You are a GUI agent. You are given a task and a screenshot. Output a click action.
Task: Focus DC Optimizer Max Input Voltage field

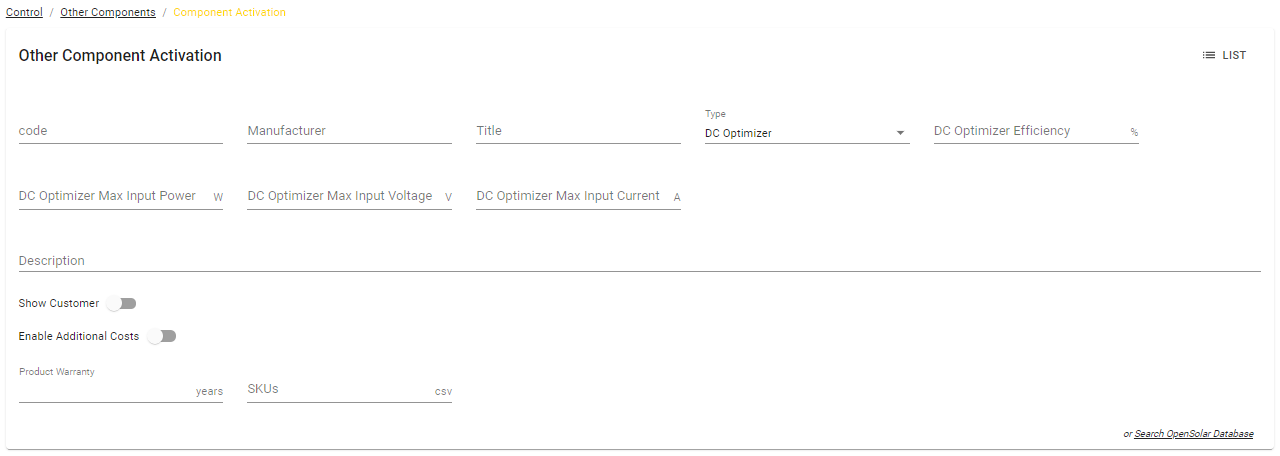[342, 196]
